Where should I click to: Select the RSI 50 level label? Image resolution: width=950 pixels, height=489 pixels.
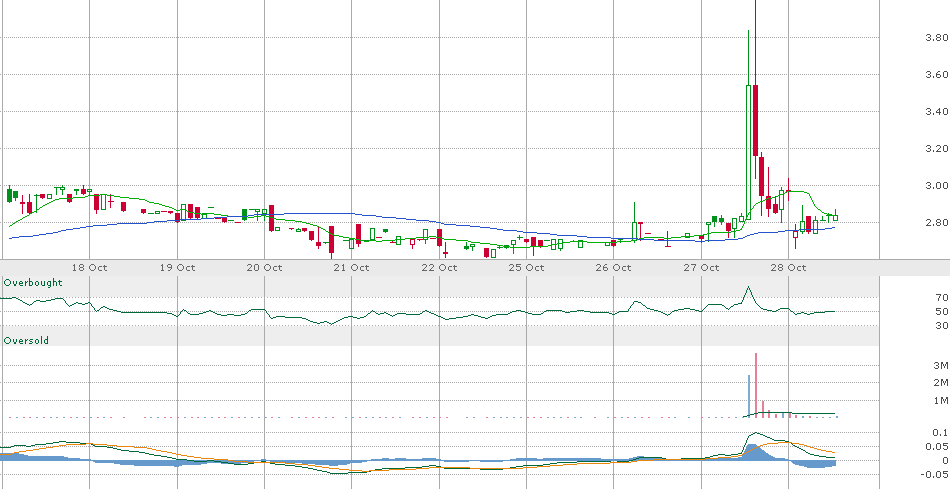[942, 311]
